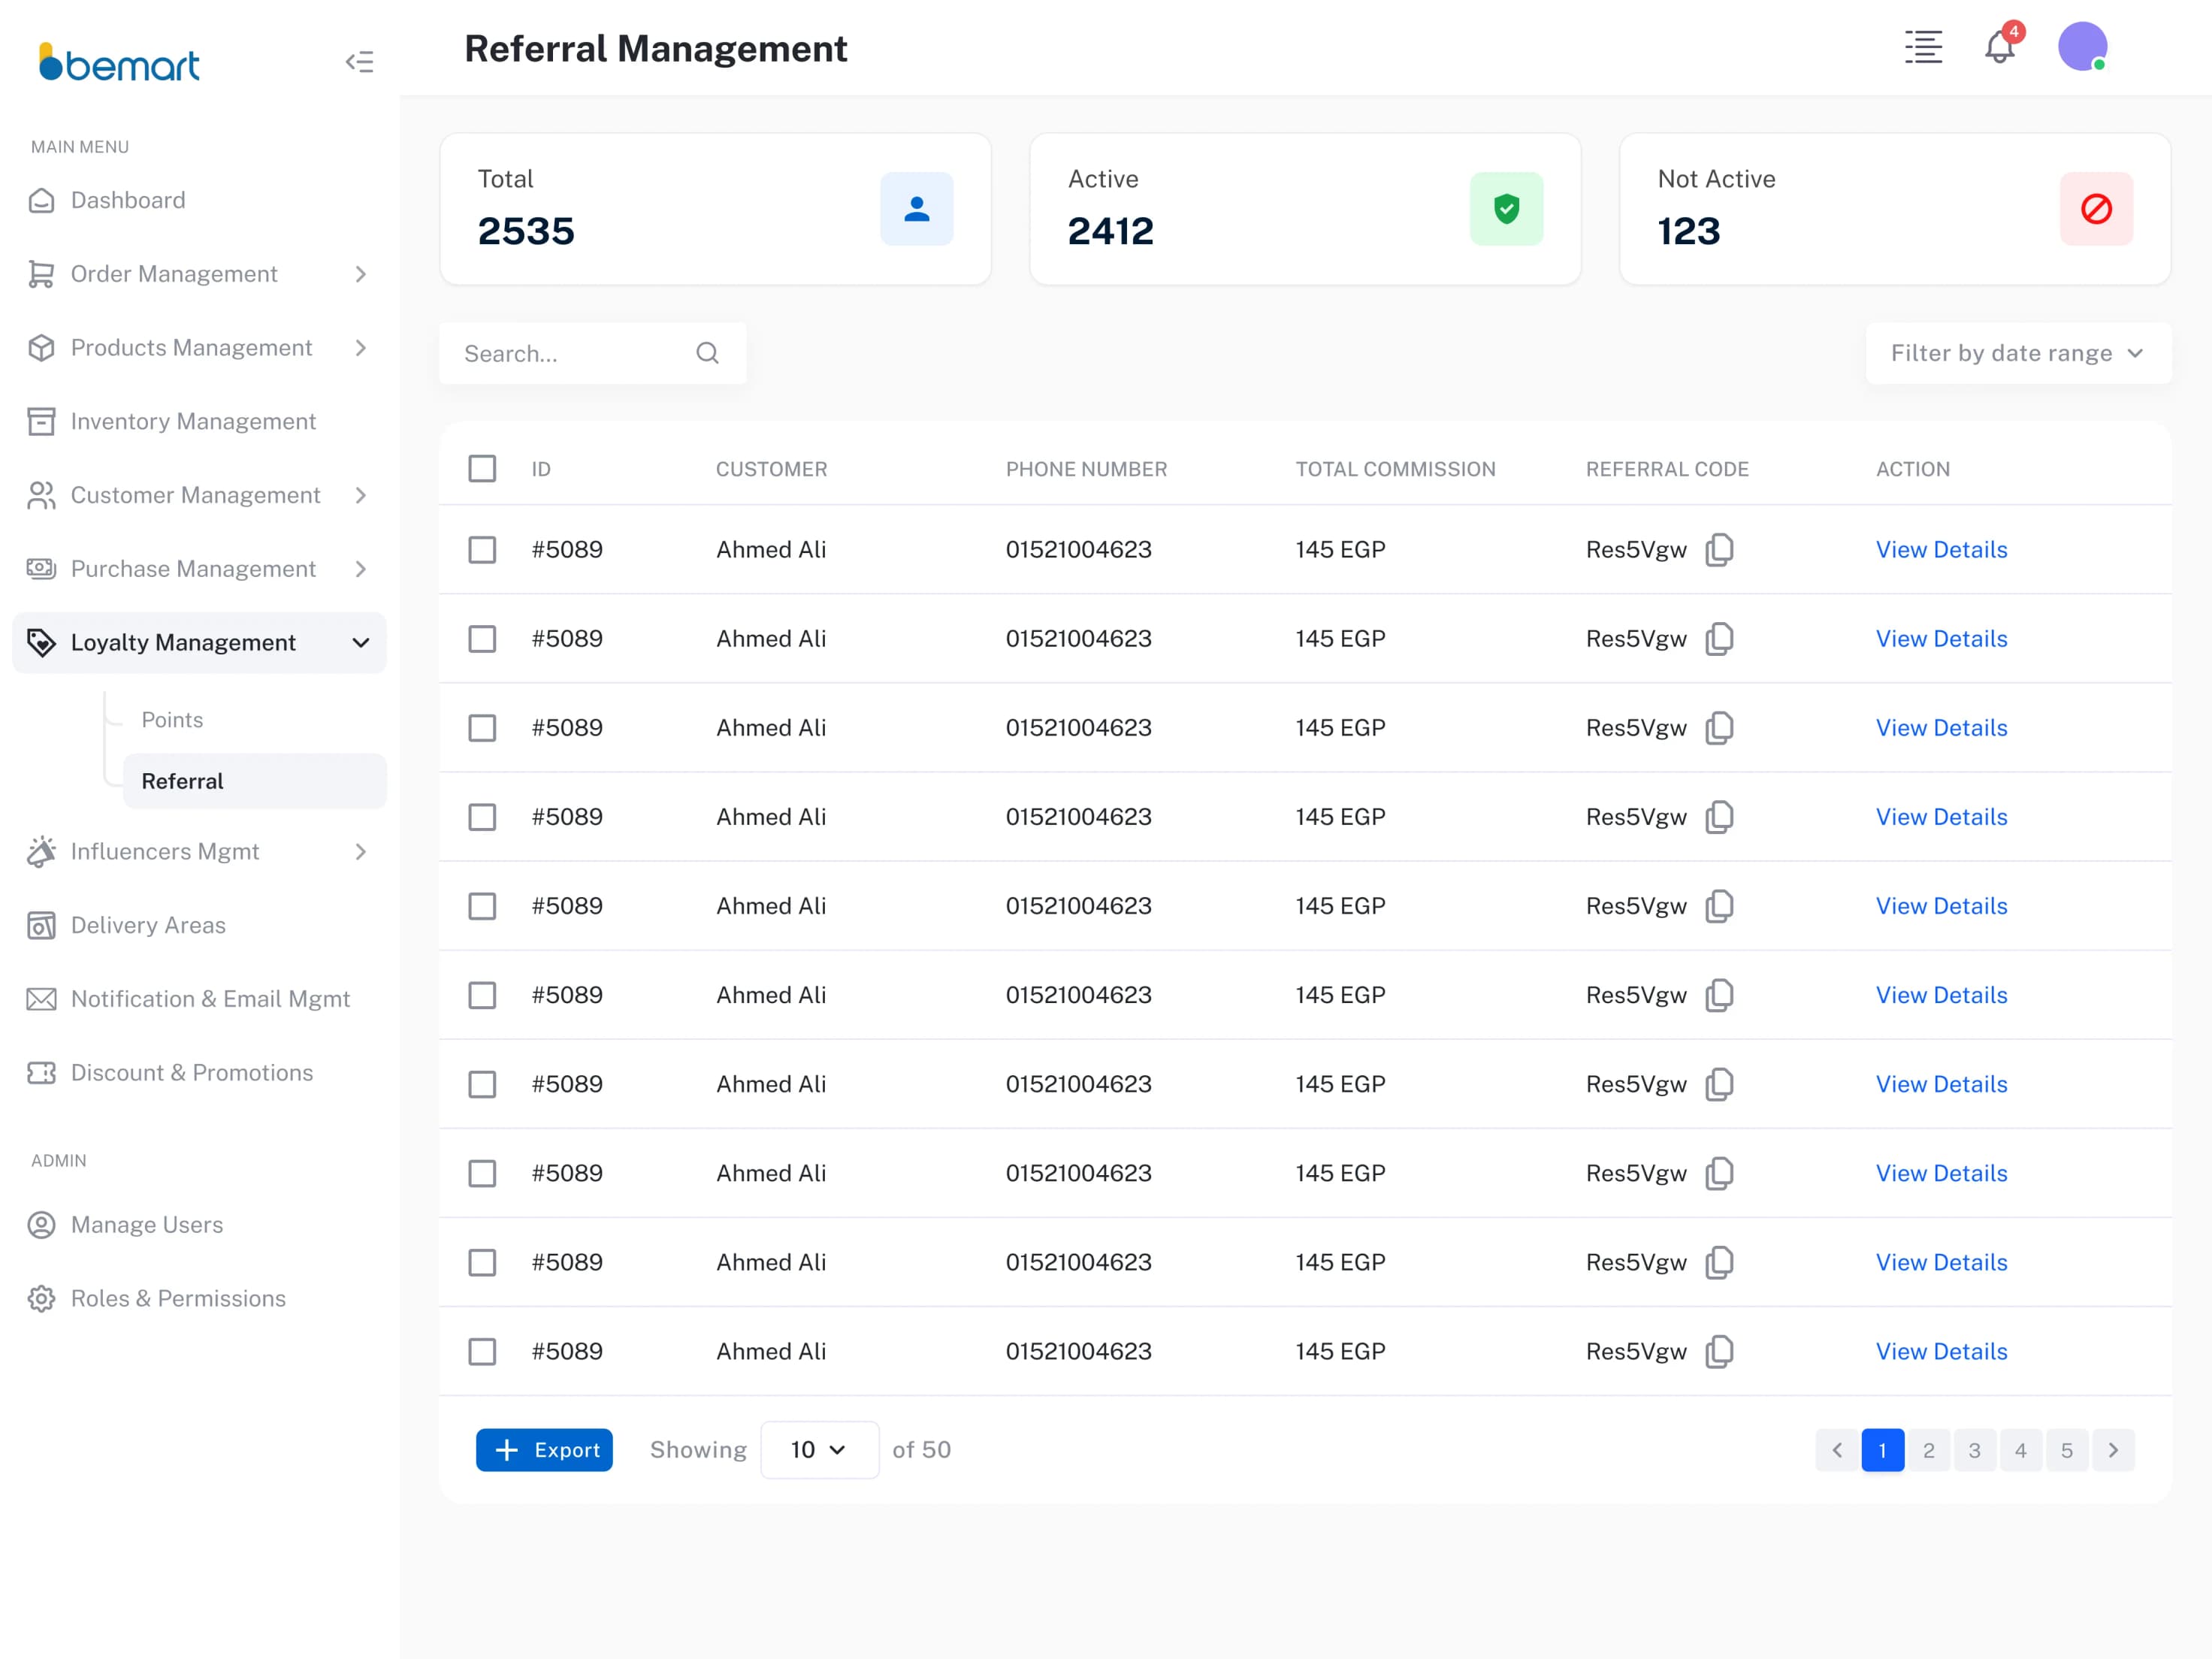Expand Purchase Management with its chevron
This screenshot has width=2212, height=1659.
click(361, 569)
